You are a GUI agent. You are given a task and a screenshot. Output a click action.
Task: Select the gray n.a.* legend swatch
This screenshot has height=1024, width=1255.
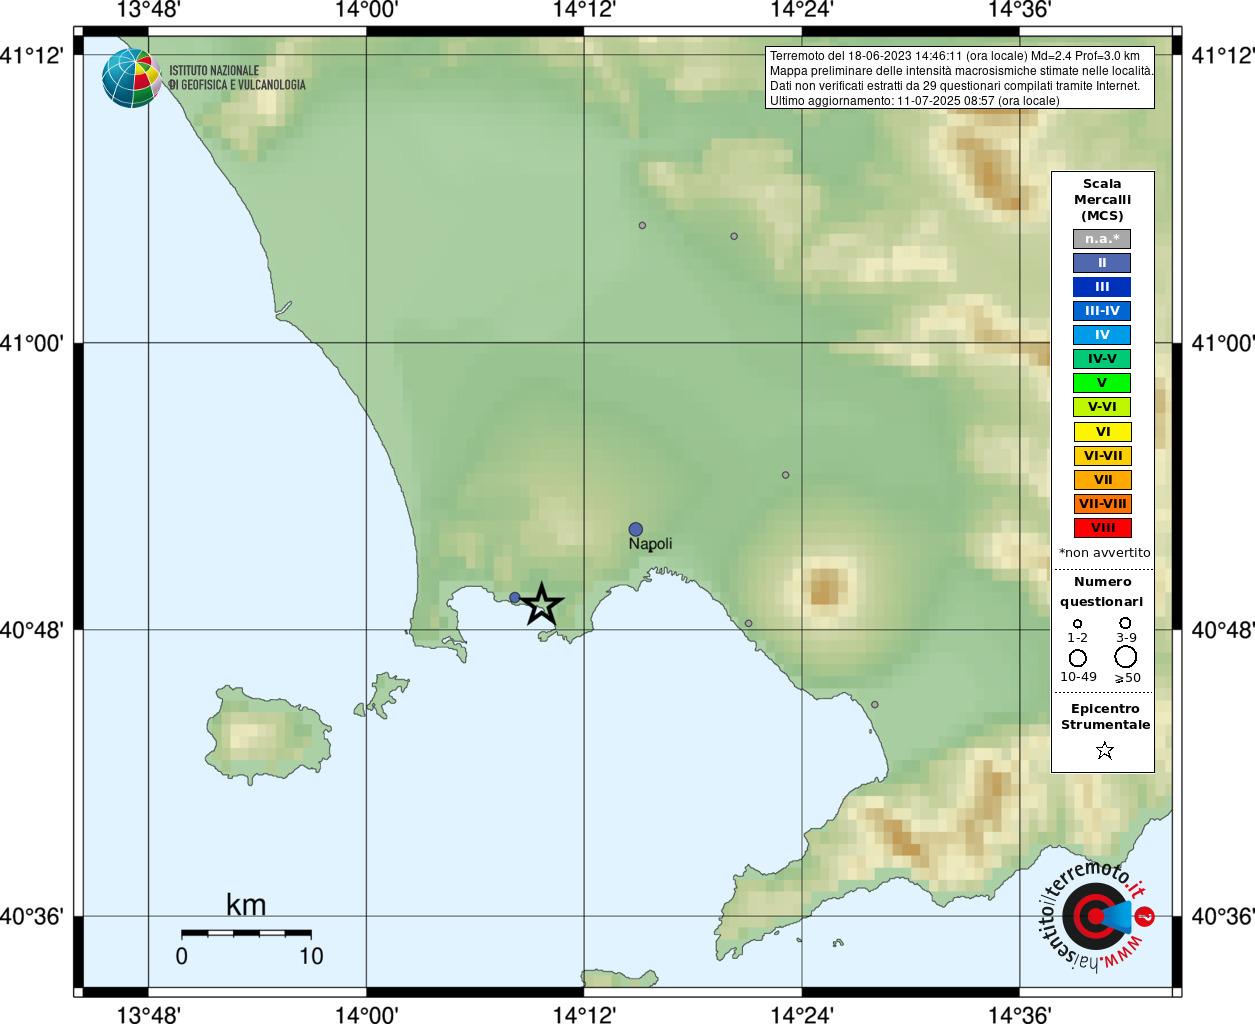pyautogui.click(x=1102, y=239)
